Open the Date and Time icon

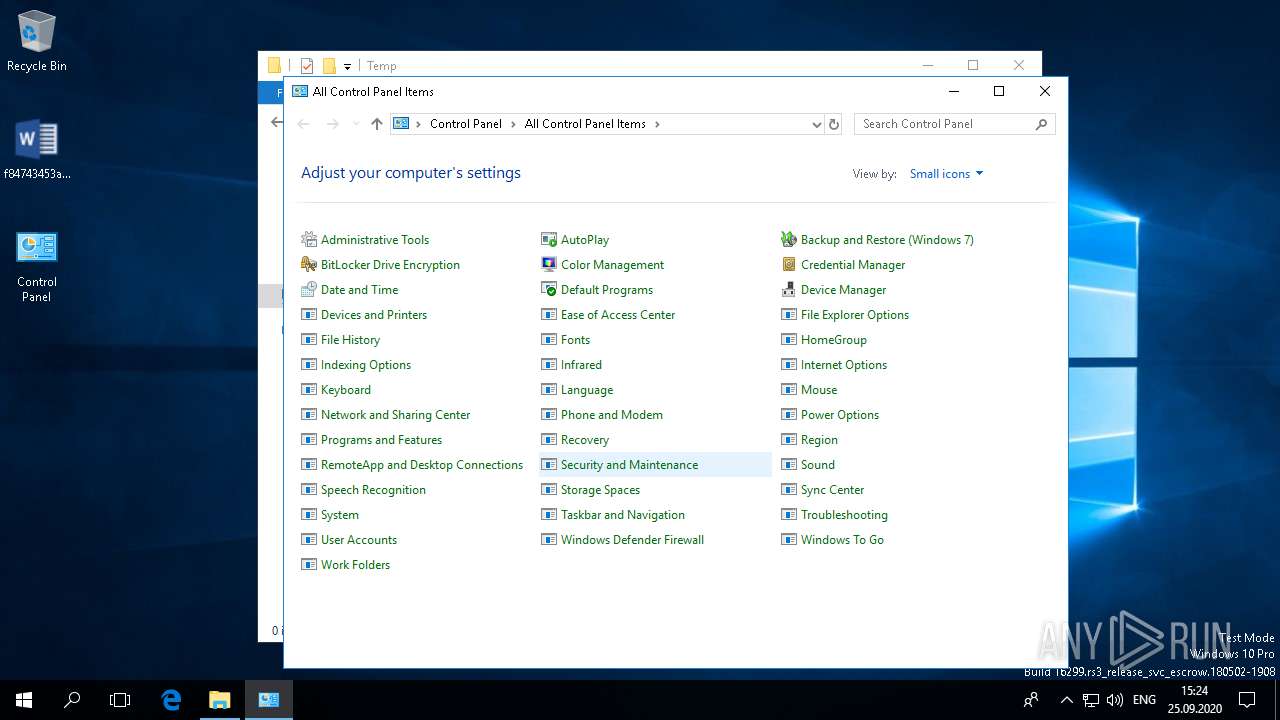click(x=309, y=290)
